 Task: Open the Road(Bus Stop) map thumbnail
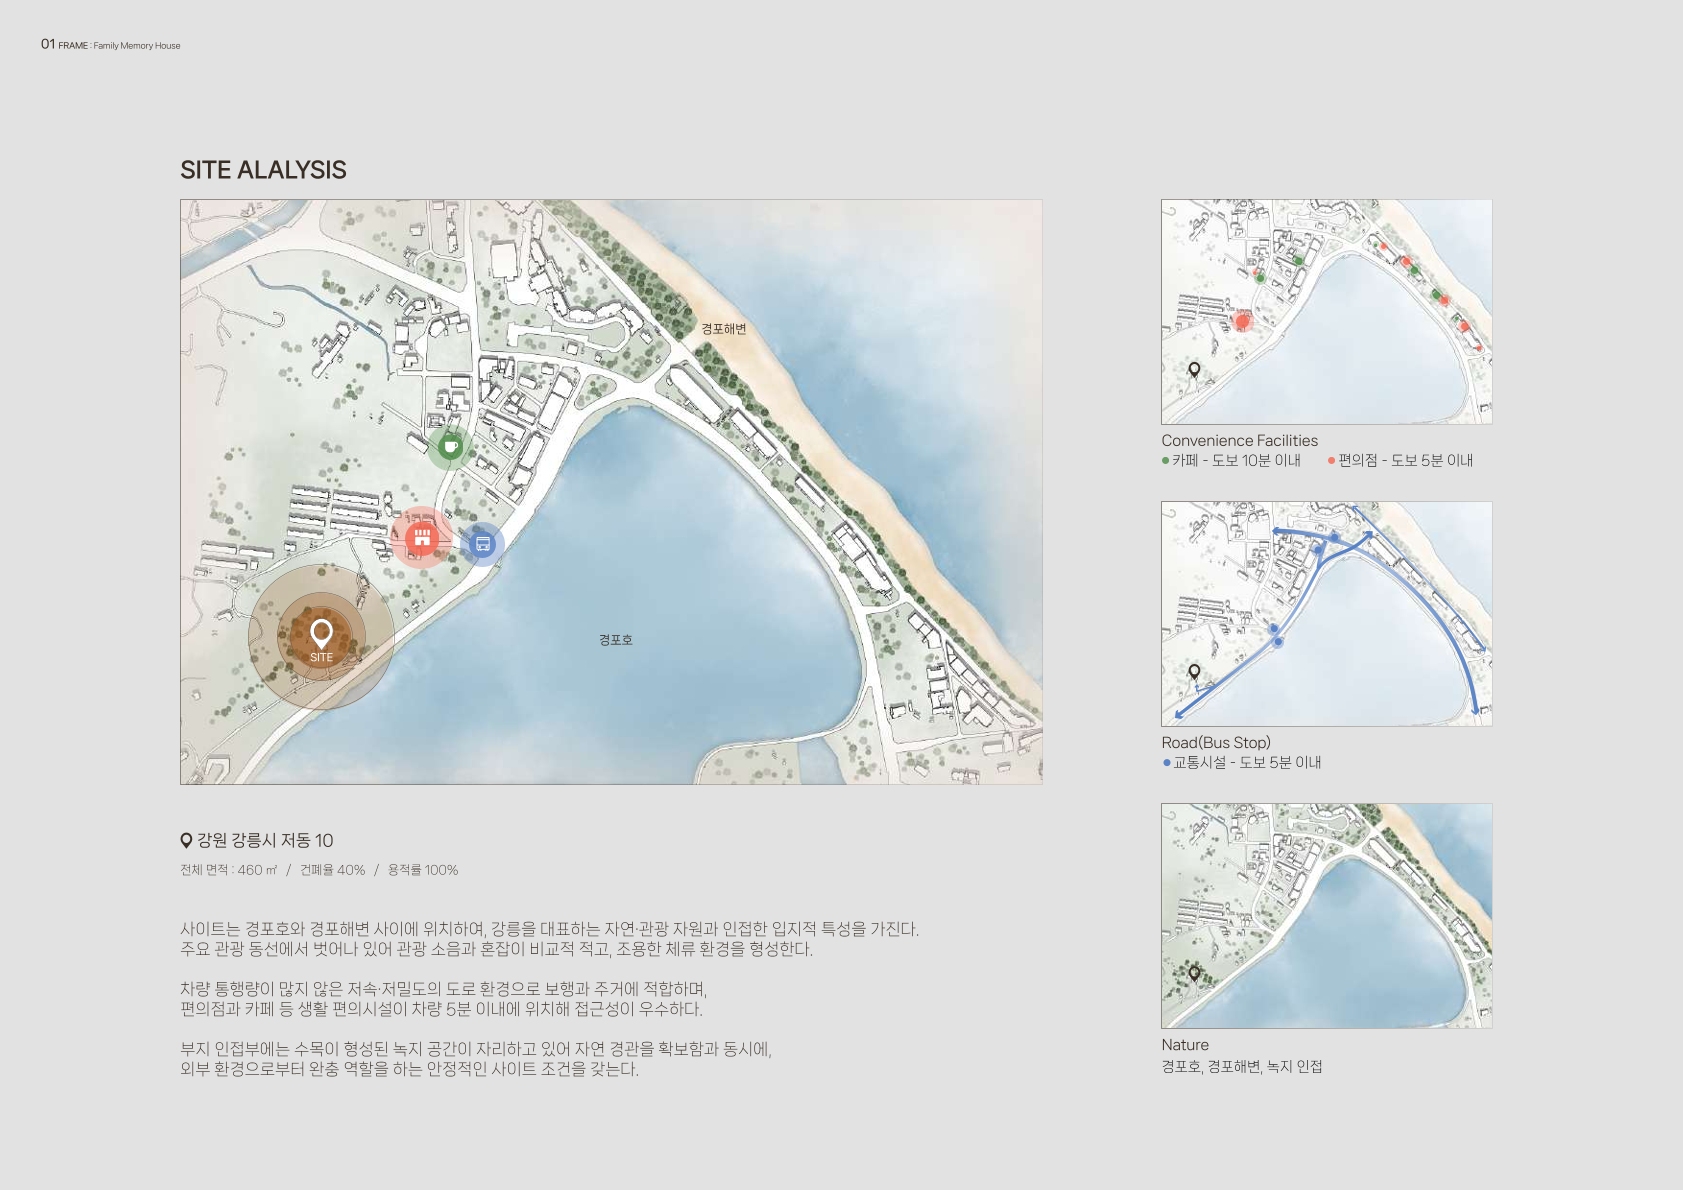[x=1326, y=614]
